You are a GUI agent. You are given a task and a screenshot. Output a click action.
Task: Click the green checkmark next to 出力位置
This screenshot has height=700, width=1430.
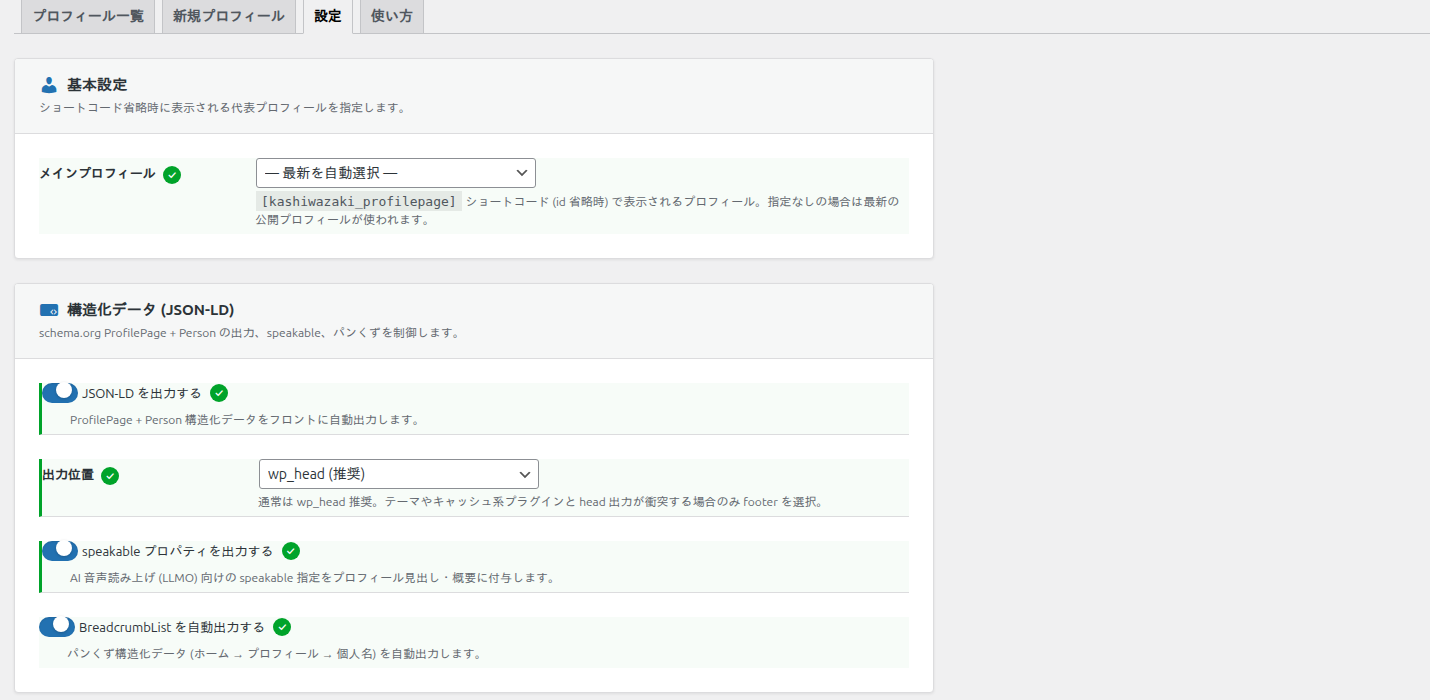coord(110,476)
